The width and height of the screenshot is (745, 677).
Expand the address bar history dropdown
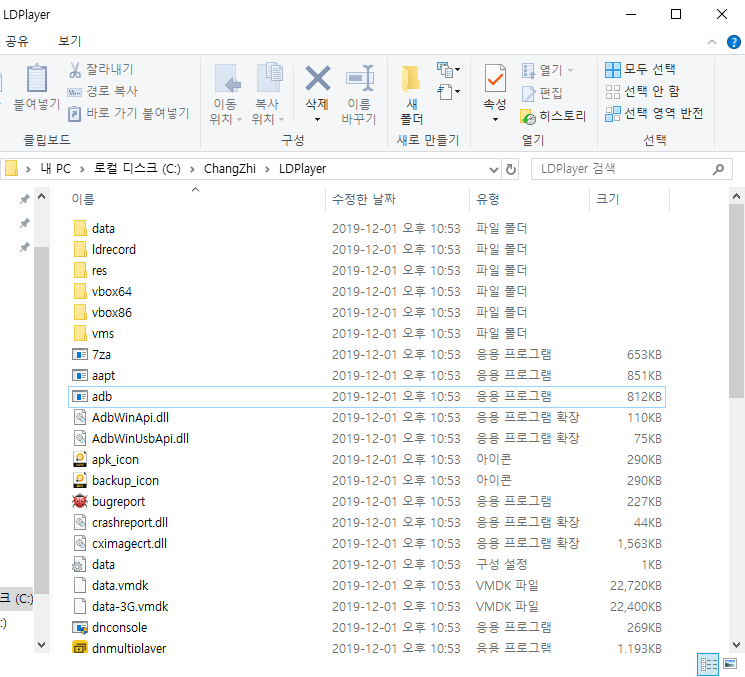494,170
